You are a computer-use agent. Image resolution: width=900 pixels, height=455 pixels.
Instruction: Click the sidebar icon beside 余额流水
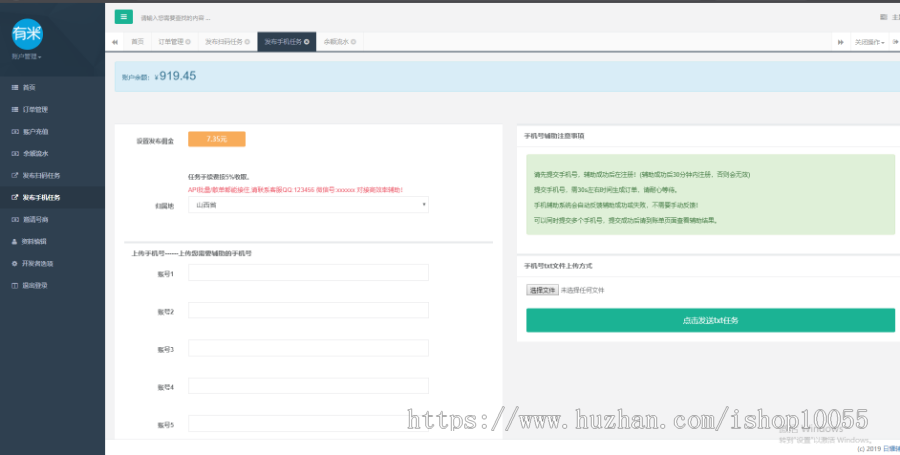pos(15,153)
